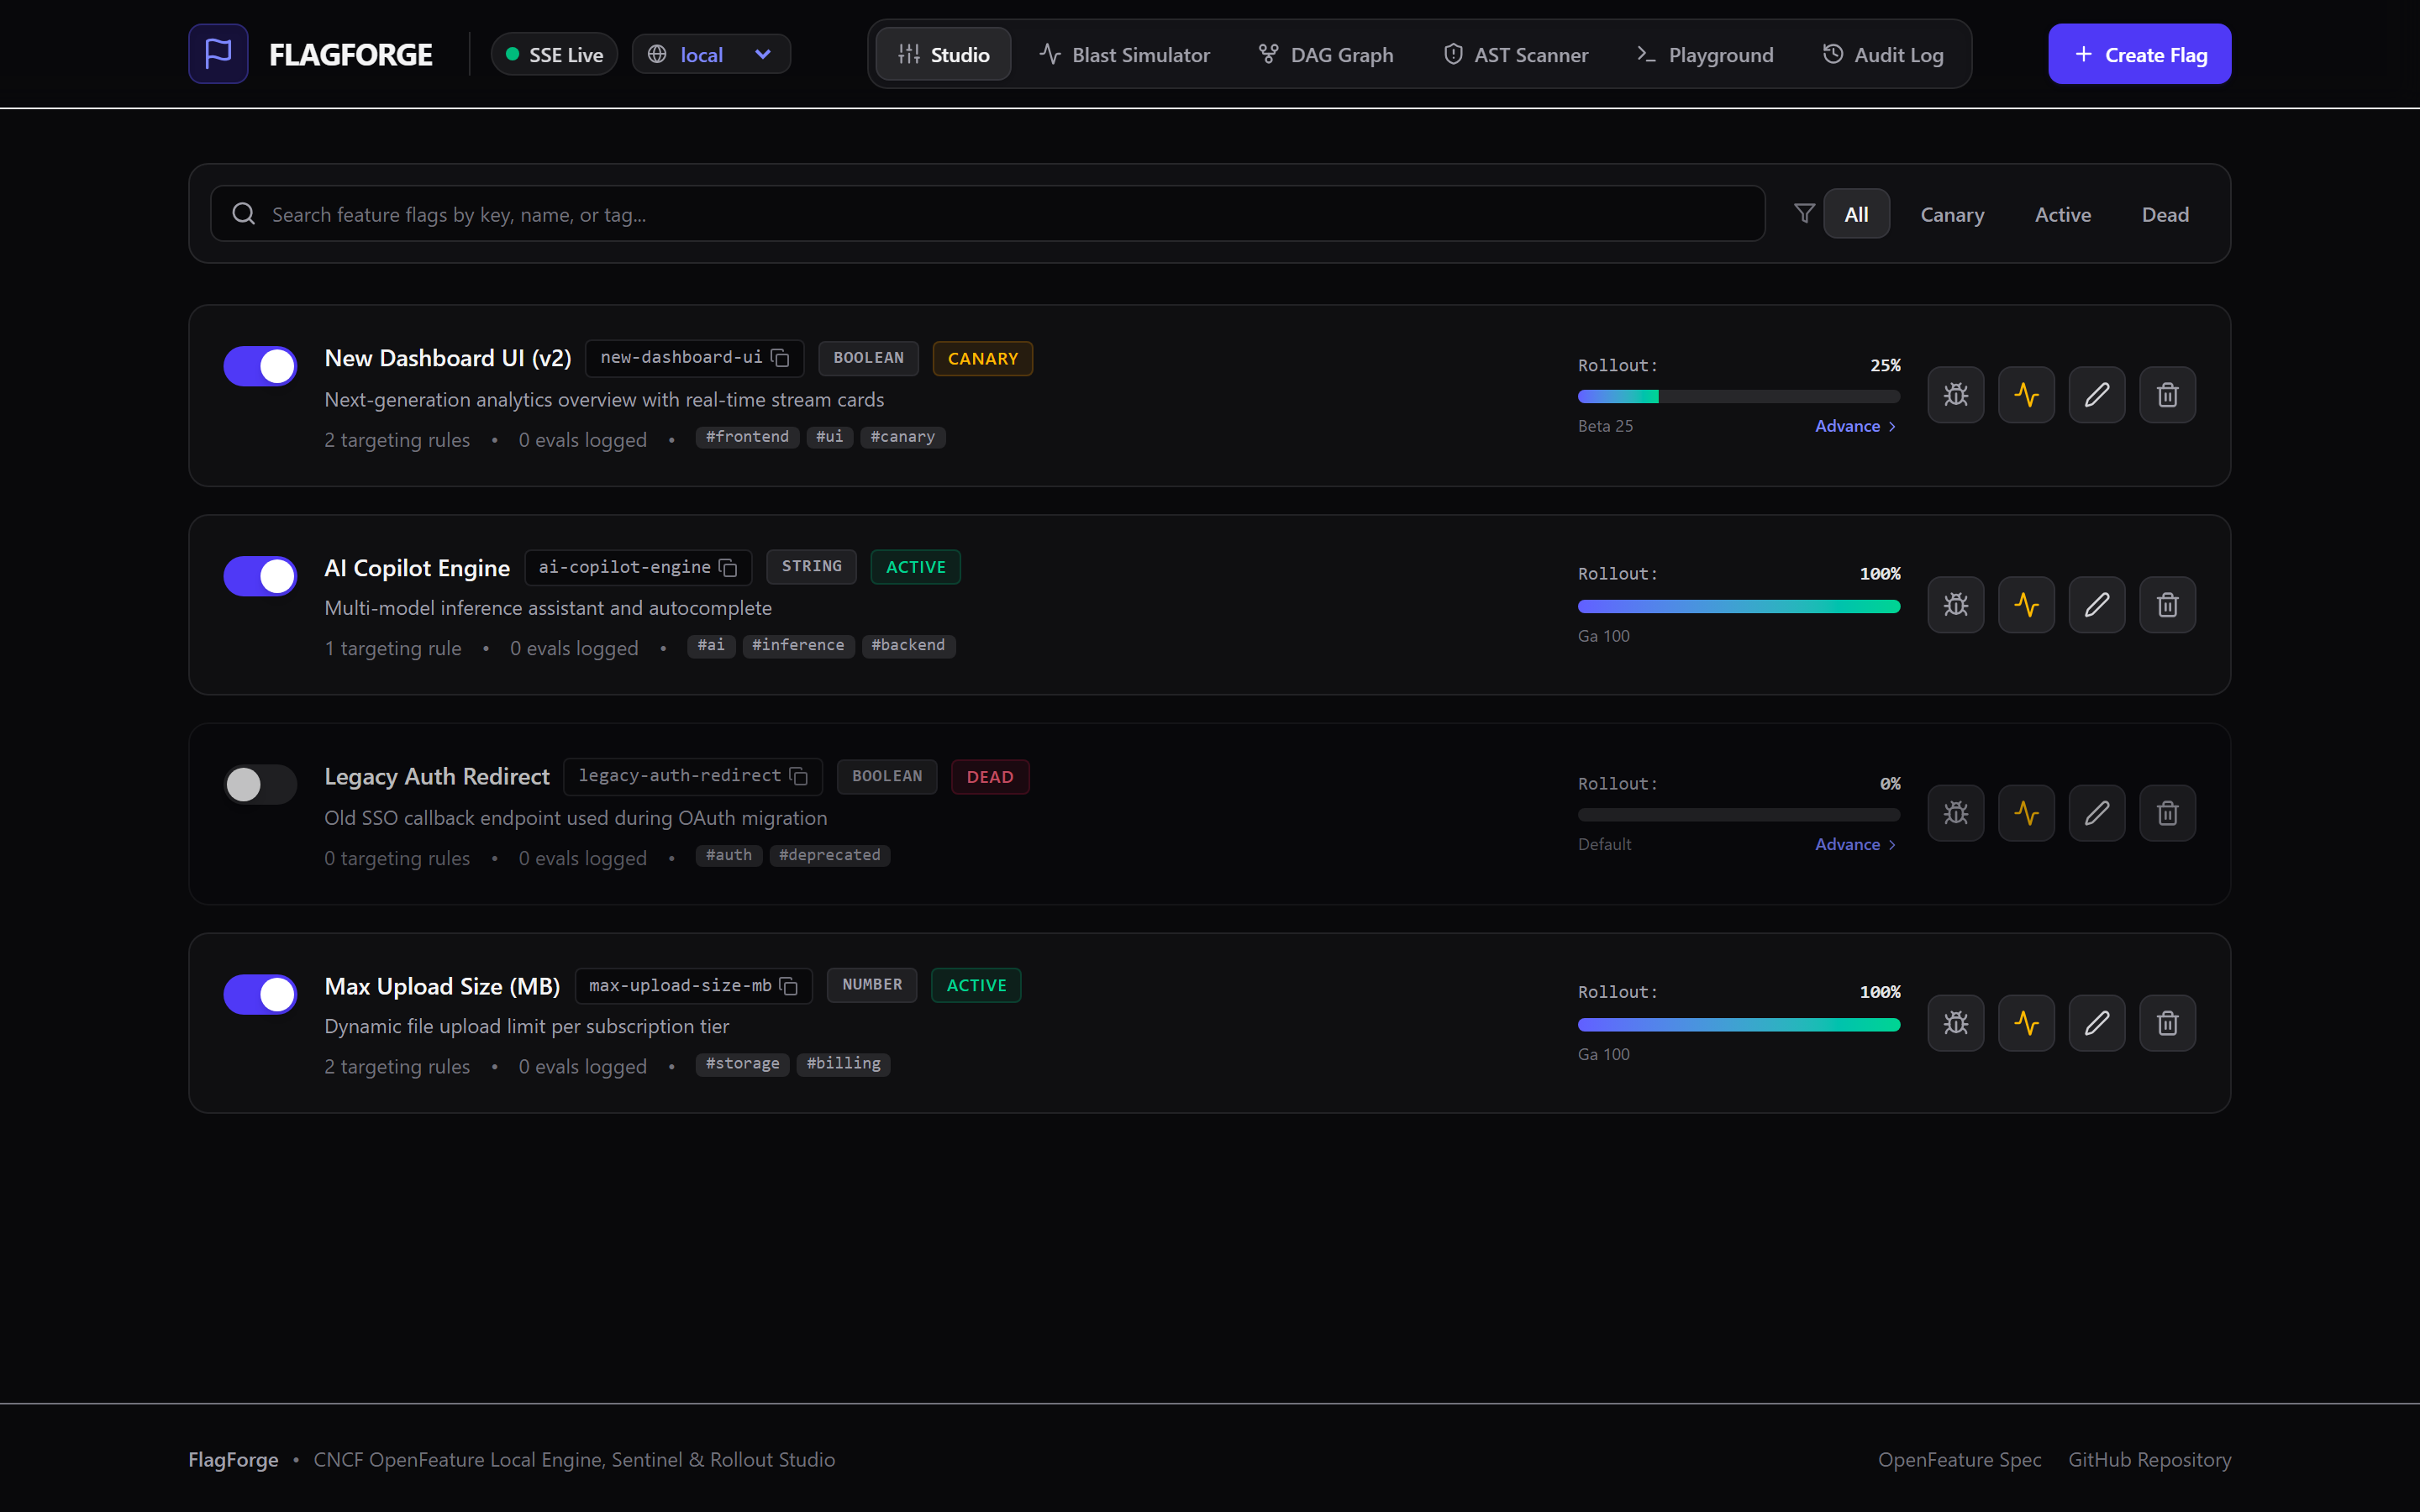Select the All filter
The width and height of the screenshot is (2420, 1512).
1856,214
